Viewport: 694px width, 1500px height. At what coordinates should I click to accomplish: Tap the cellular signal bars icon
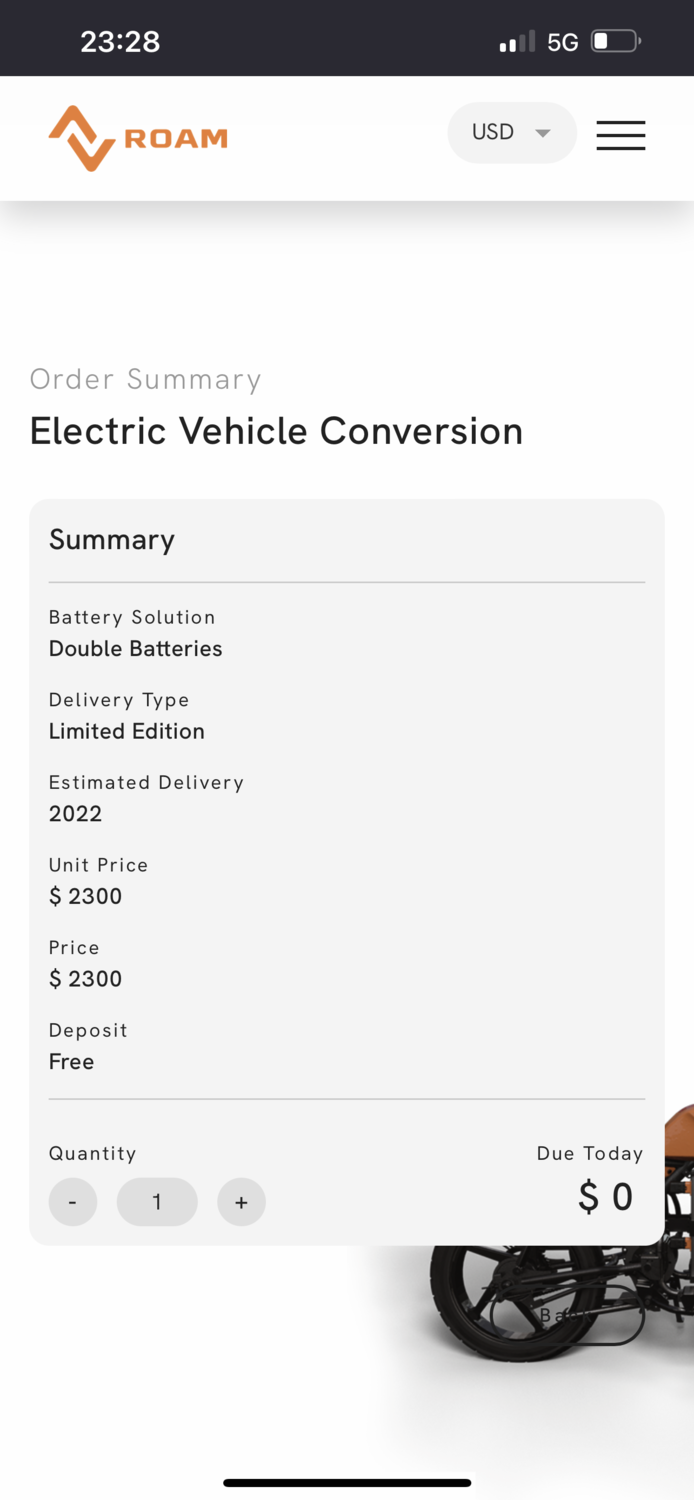coord(516,42)
